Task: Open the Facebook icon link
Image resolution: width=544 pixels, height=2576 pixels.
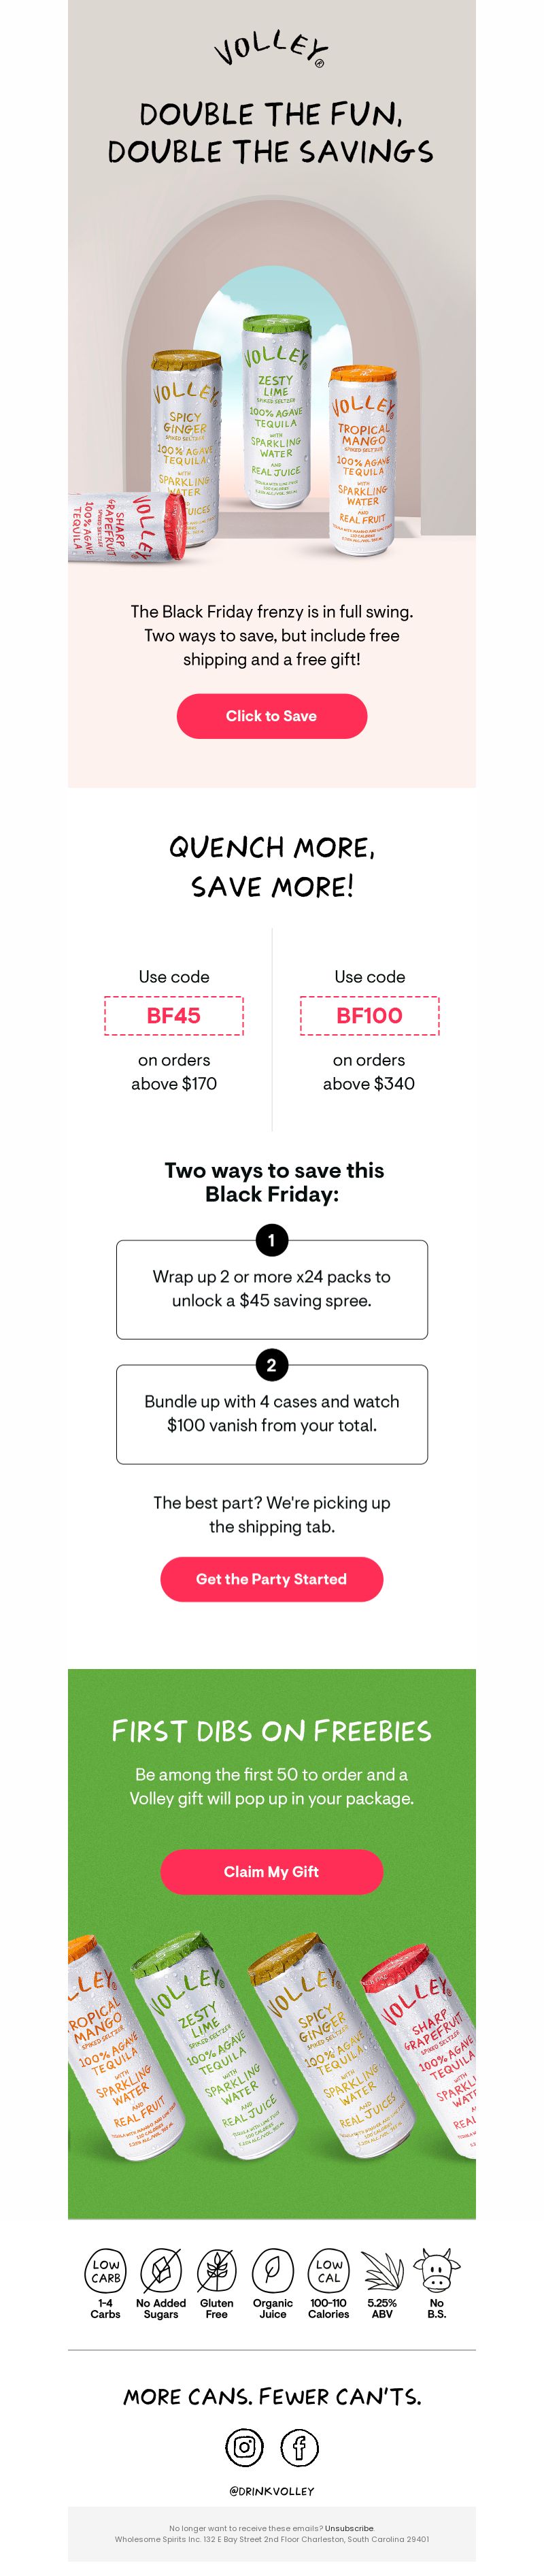Action: pos(299,2447)
